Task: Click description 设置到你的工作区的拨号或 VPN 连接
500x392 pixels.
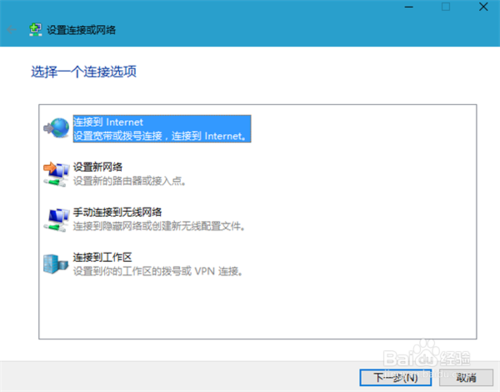Action: pos(158,271)
